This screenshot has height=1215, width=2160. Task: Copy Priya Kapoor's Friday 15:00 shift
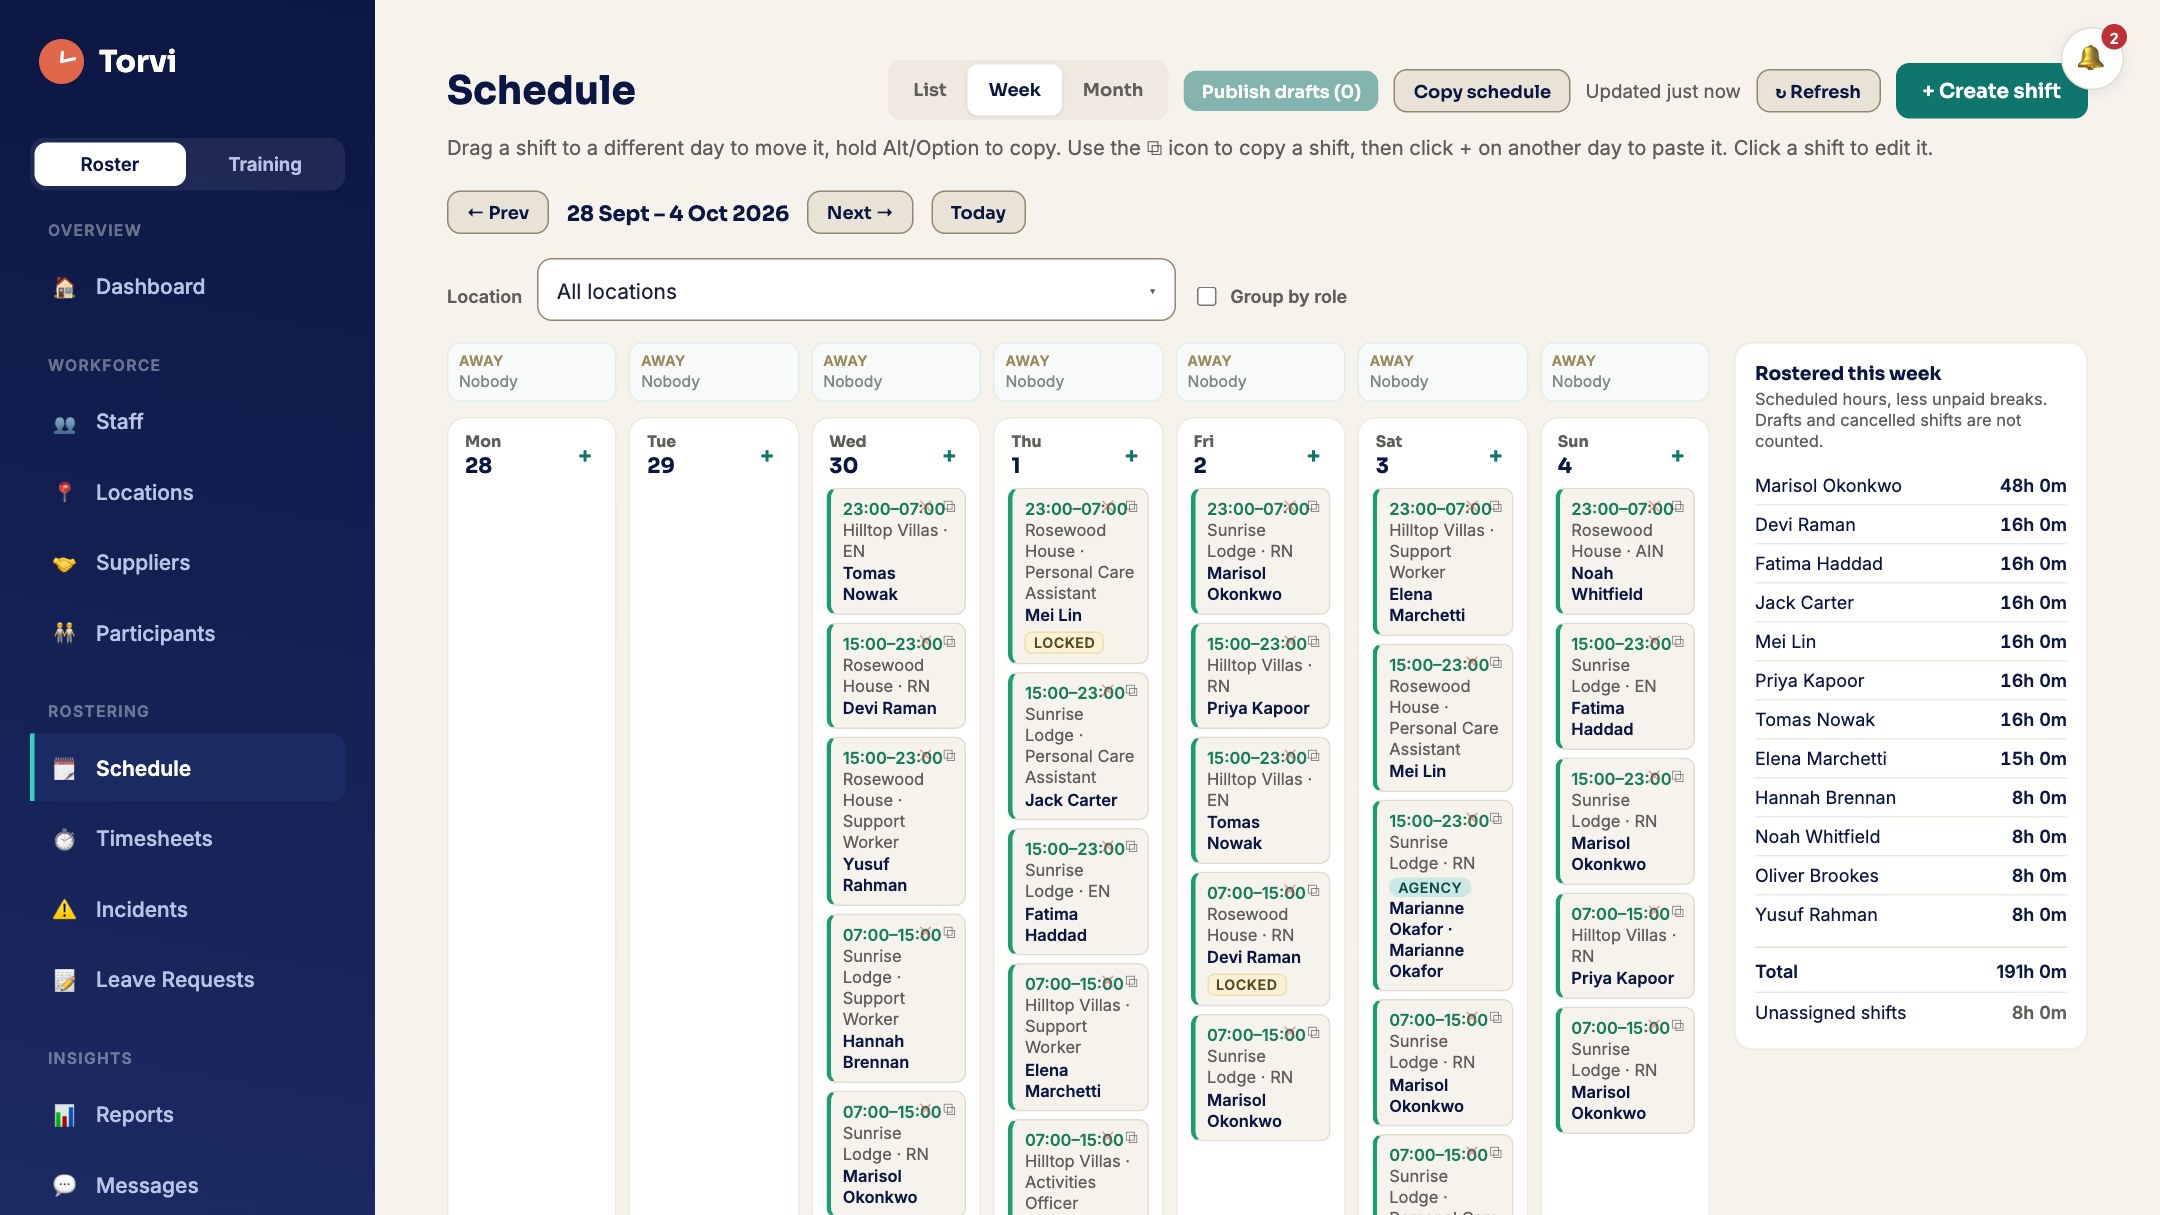1314,642
